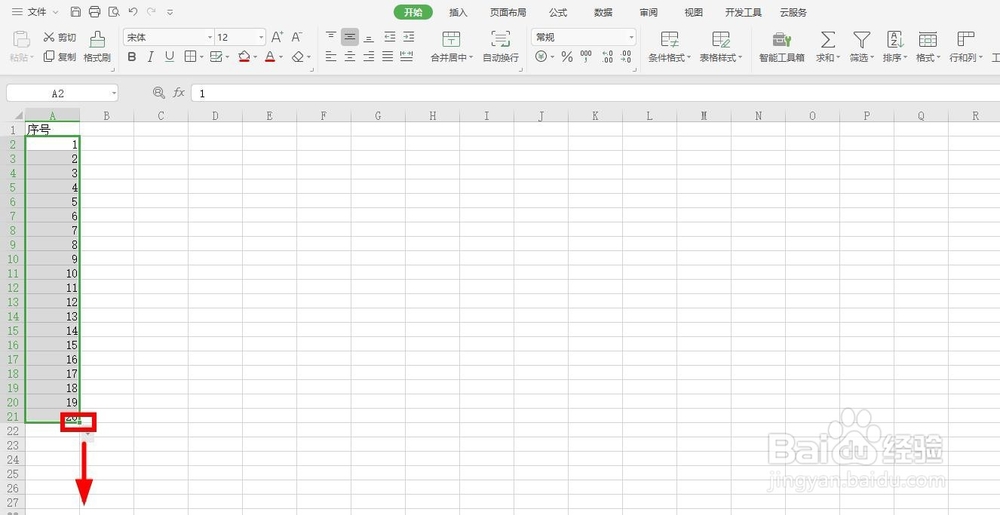The height and width of the screenshot is (515, 1000).
Task: Click the magnifier icon beside fx
Action: [159, 93]
